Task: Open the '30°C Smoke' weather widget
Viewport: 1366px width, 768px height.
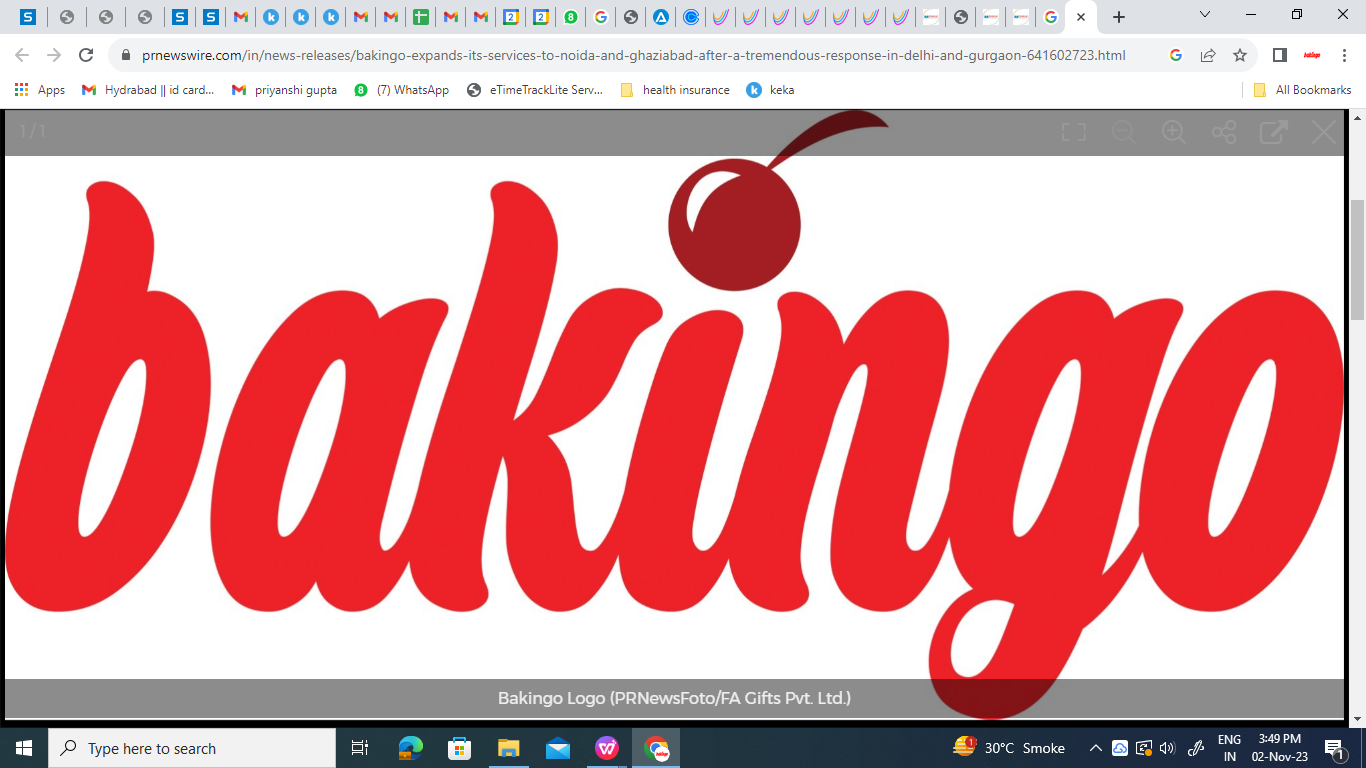Action: click(1009, 748)
